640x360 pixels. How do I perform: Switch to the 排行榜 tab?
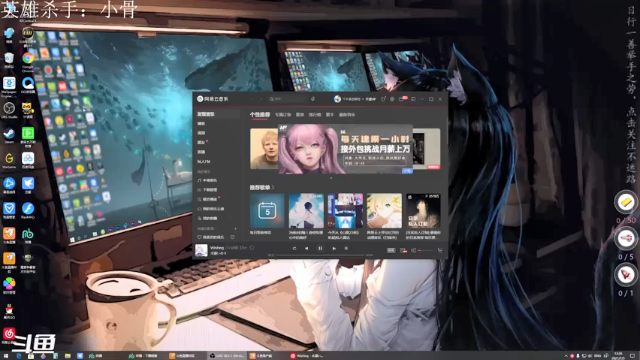(315, 115)
